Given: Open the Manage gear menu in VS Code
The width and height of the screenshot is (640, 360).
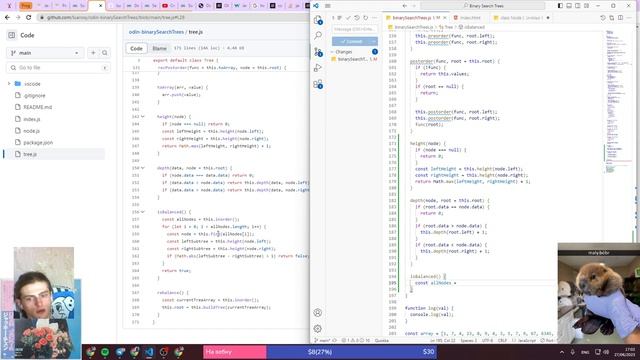Looking at the screenshot, I should [318, 329].
